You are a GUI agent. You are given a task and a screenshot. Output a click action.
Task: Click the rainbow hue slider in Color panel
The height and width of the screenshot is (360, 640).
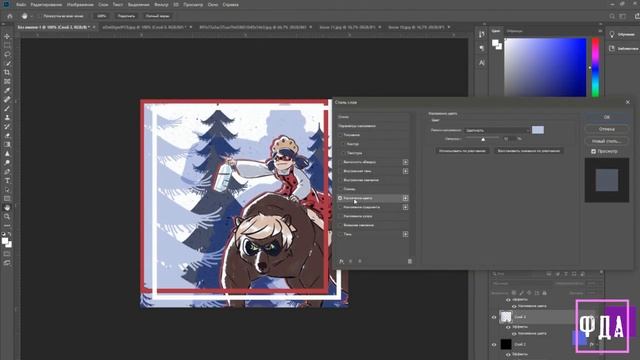tap(596, 68)
